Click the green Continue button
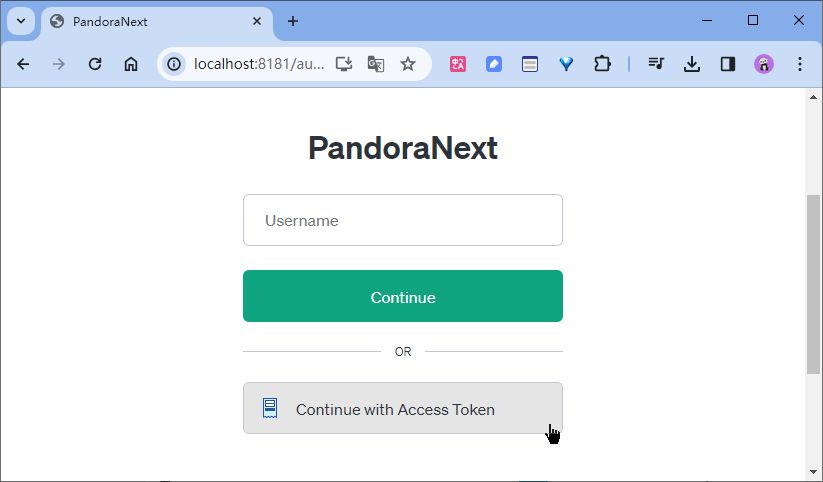Viewport: 823px width, 482px height. tap(403, 297)
